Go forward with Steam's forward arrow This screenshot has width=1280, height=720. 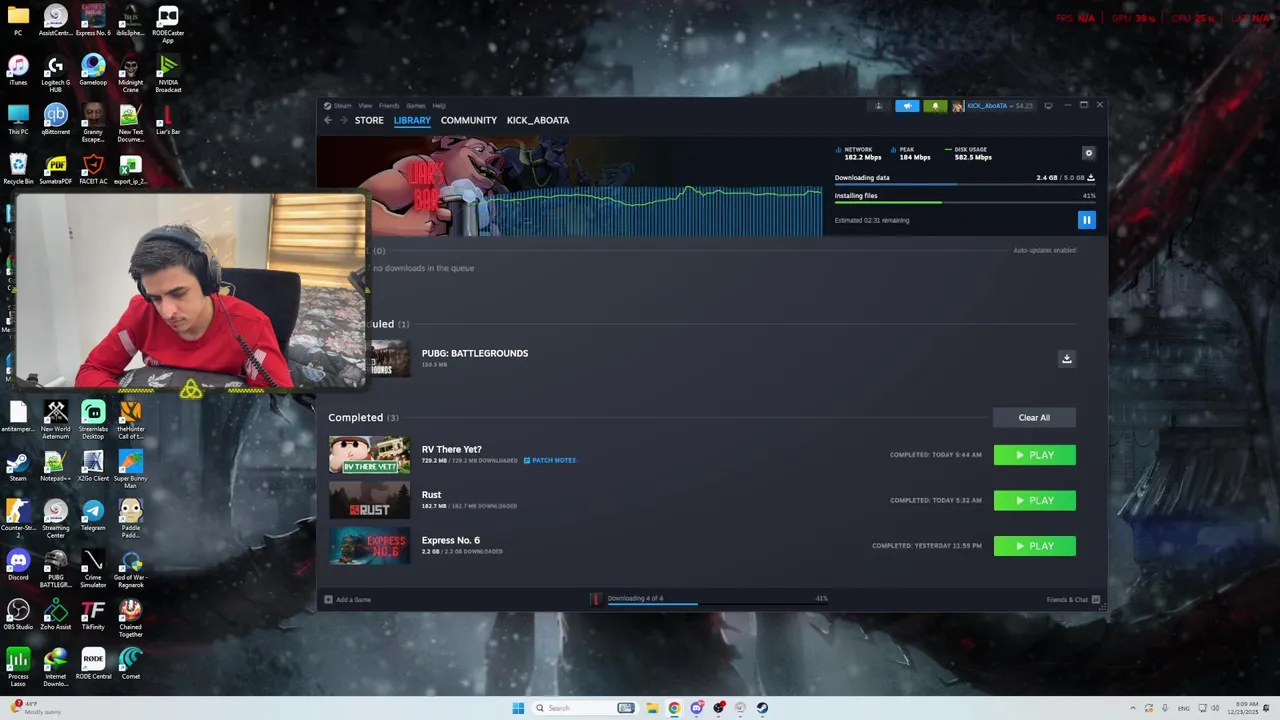pyautogui.click(x=344, y=120)
